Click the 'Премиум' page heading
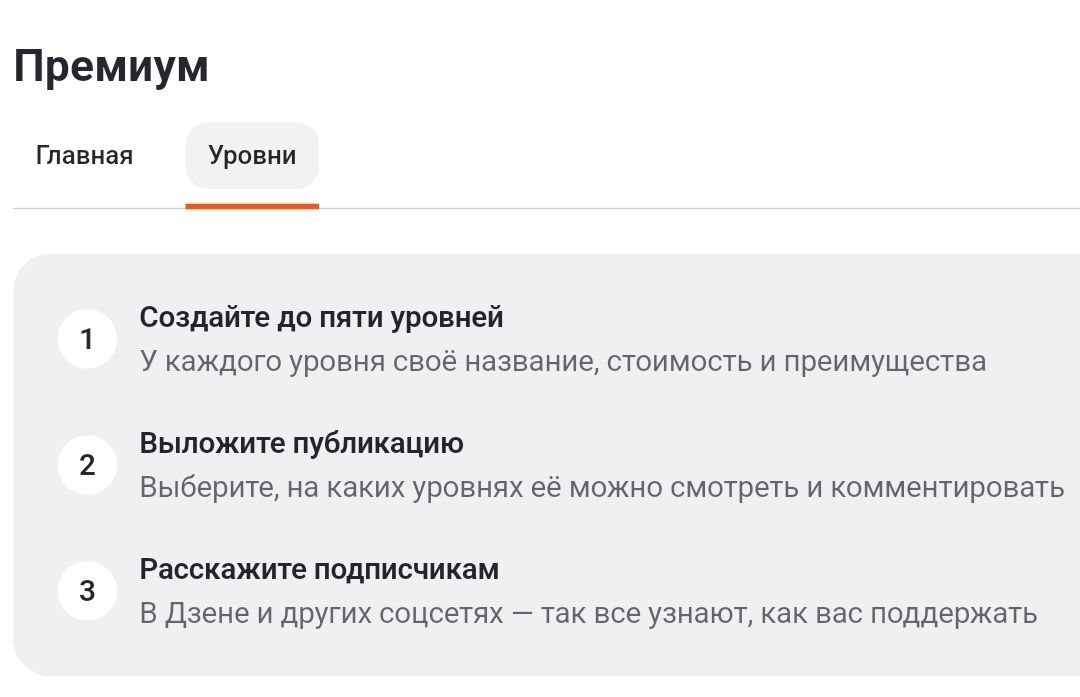The width and height of the screenshot is (1080, 697). [110, 67]
